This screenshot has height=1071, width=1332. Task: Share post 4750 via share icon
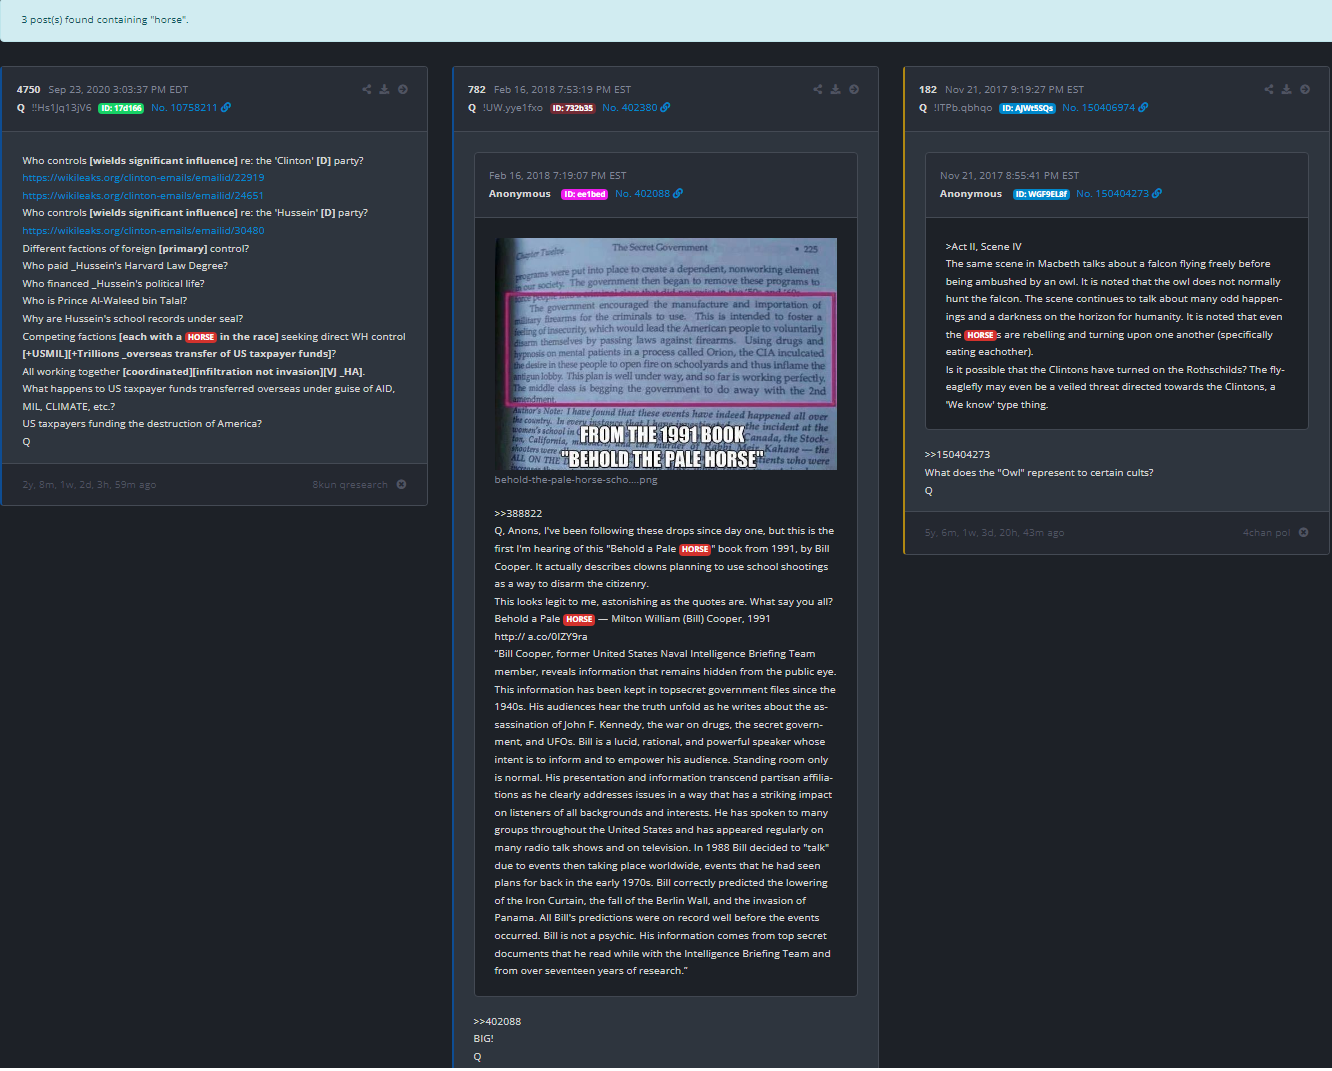click(x=367, y=90)
